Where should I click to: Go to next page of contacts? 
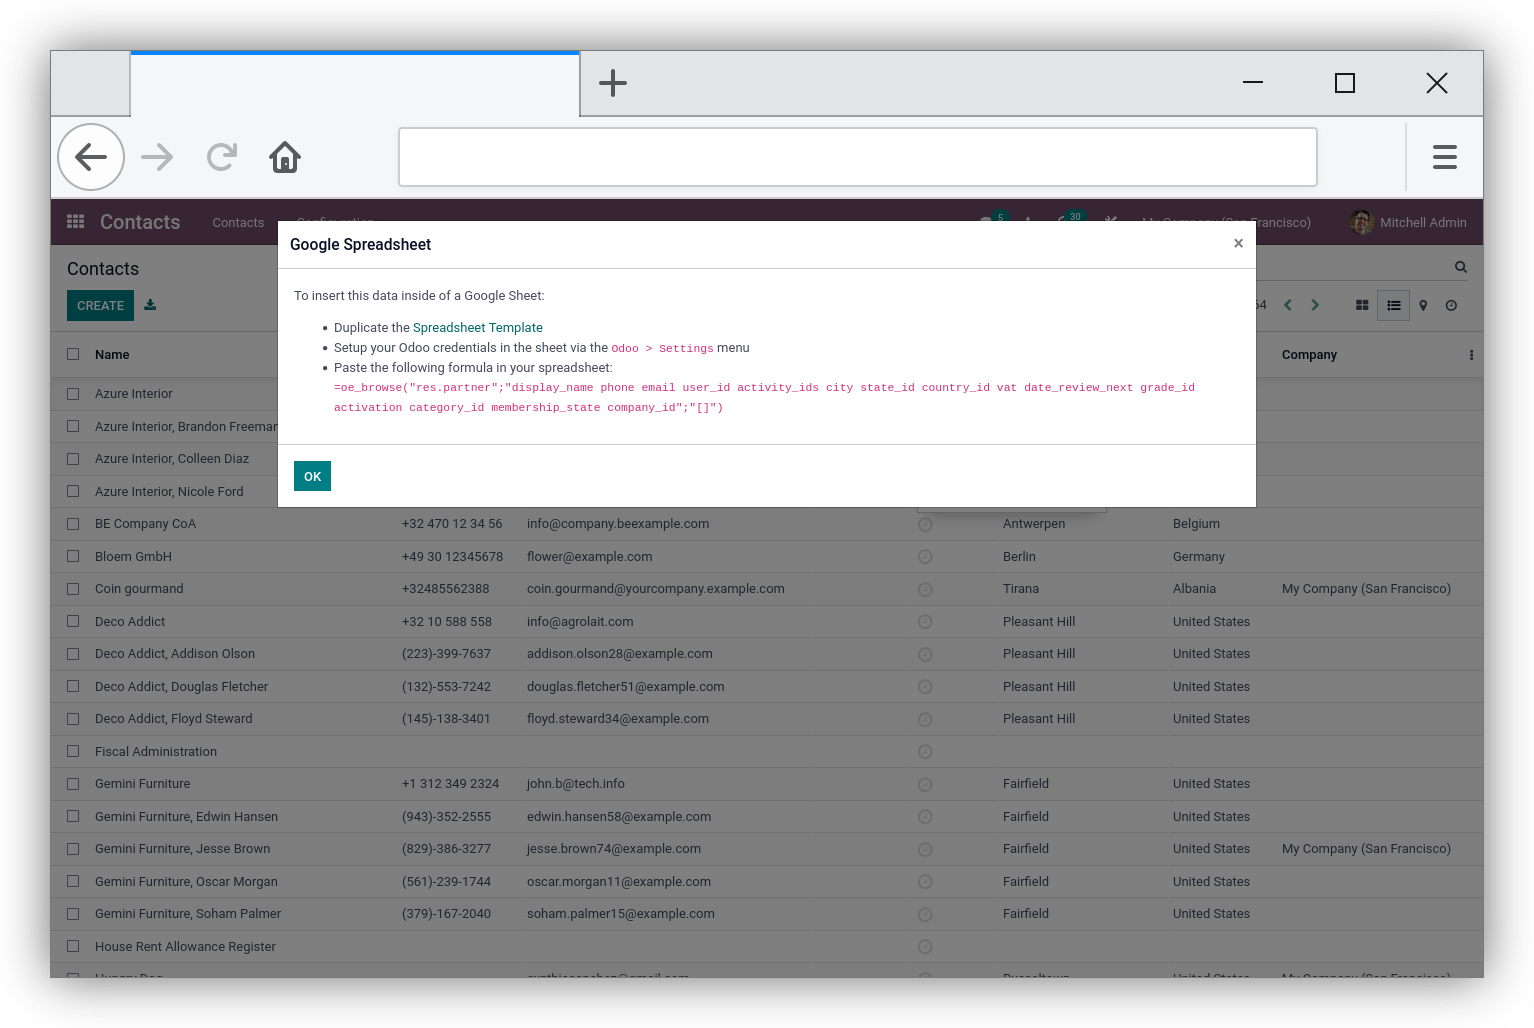[x=1315, y=305]
